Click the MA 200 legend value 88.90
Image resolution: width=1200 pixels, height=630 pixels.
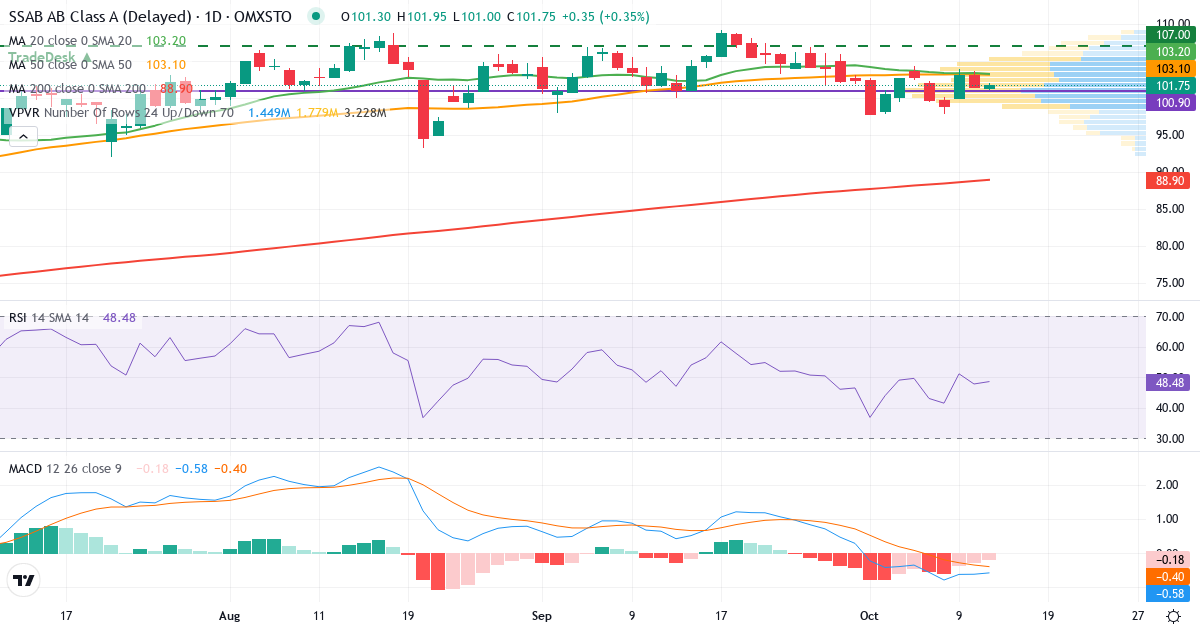(x=176, y=89)
